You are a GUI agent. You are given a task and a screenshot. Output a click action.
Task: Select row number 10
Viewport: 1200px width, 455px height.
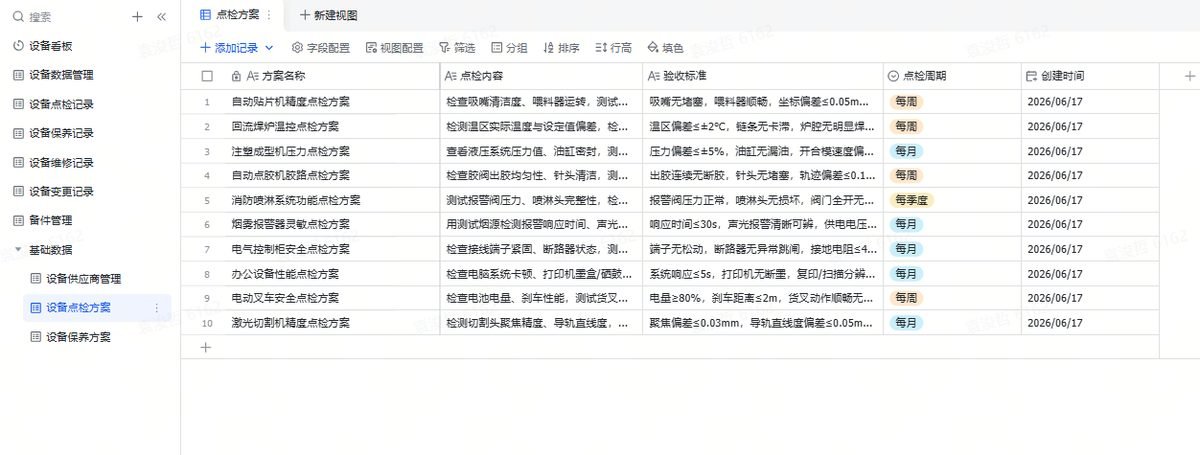pyautogui.click(x=207, y=323)
